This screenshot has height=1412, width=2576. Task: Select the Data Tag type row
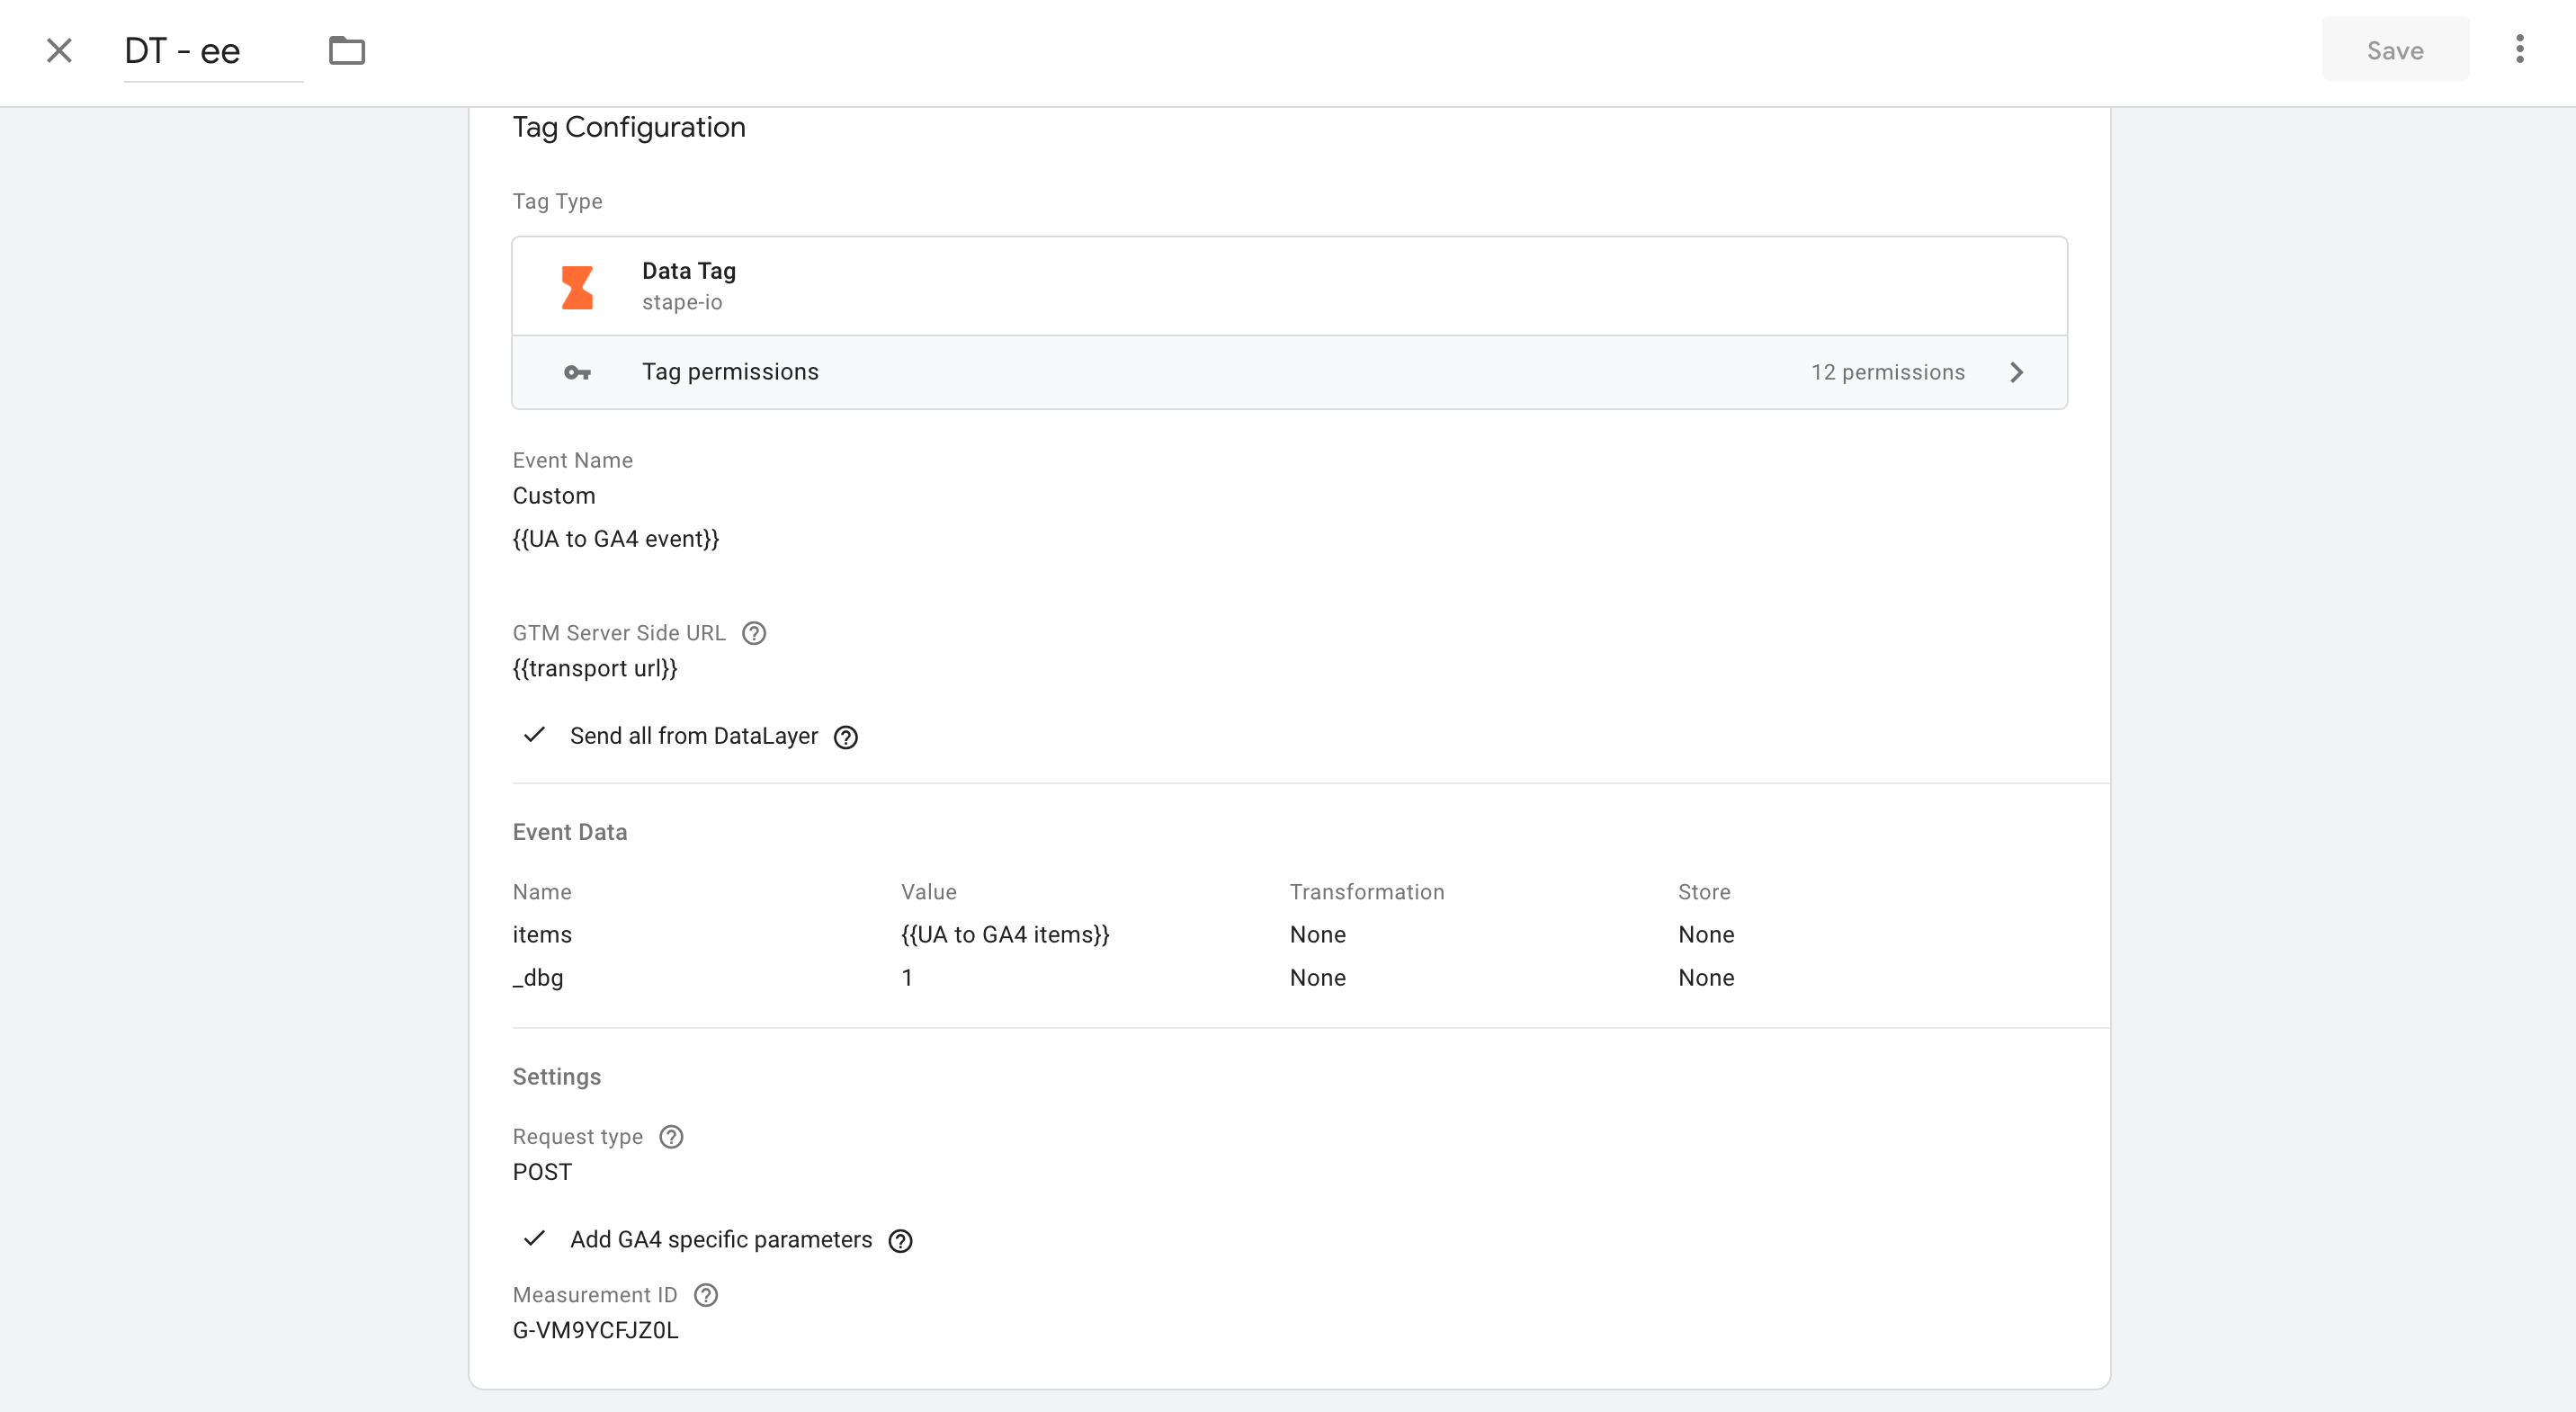(1289, 286)
